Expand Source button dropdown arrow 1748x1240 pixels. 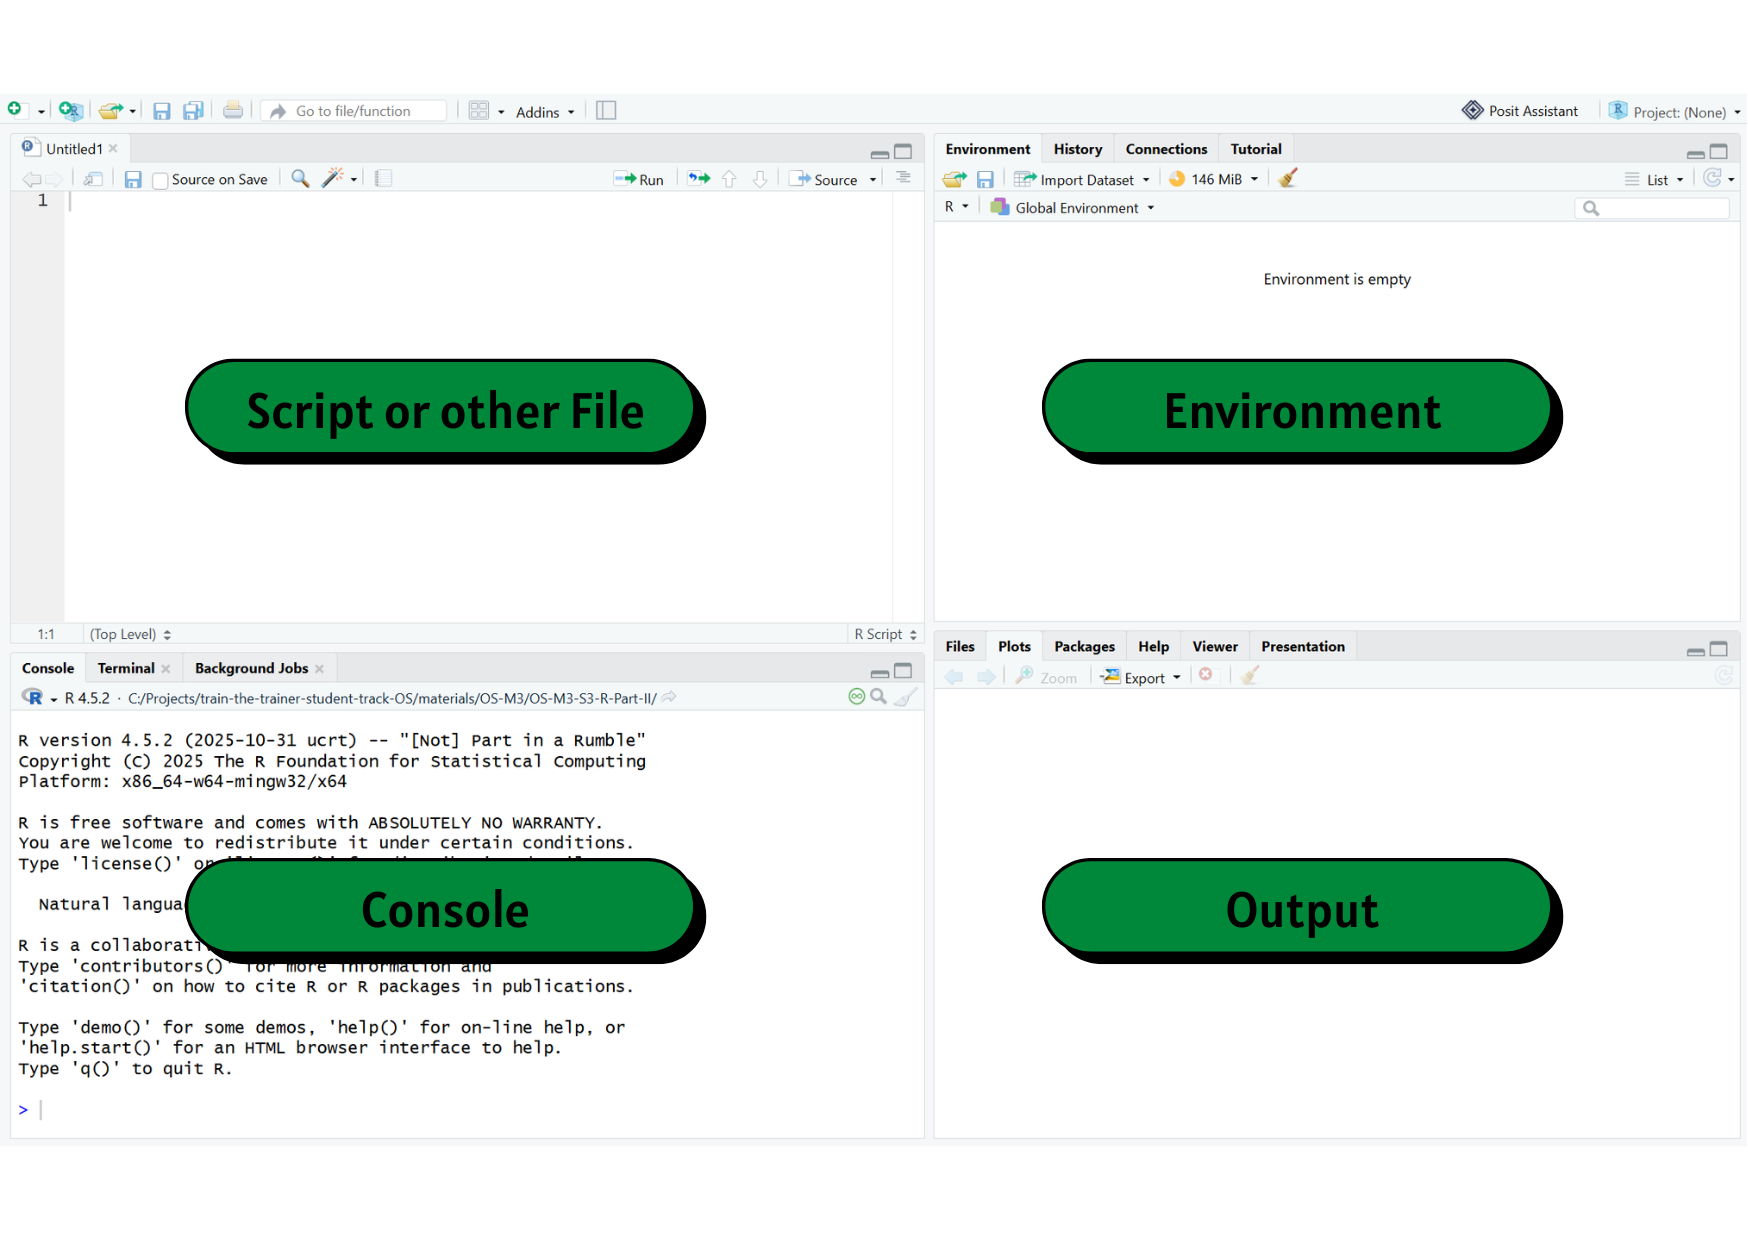873,180
